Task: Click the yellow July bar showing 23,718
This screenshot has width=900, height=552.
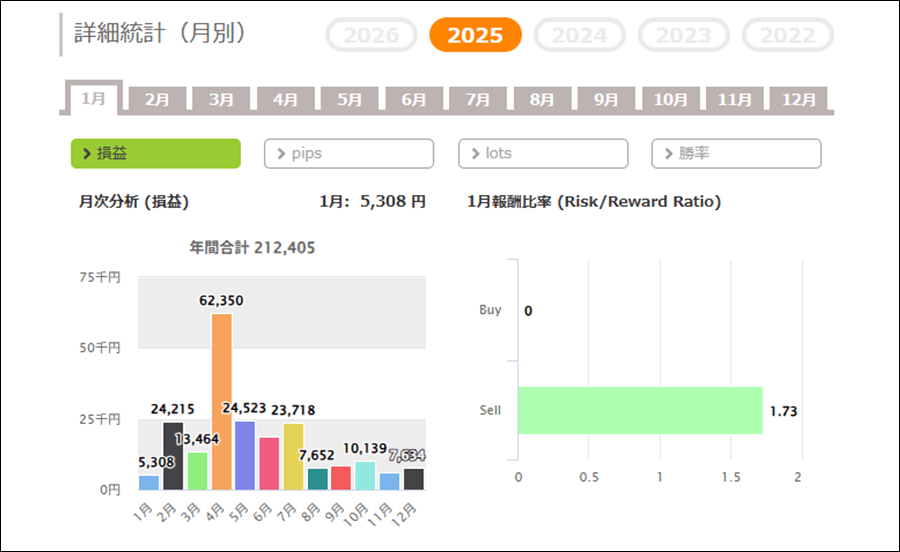Action: coord(293,456)
